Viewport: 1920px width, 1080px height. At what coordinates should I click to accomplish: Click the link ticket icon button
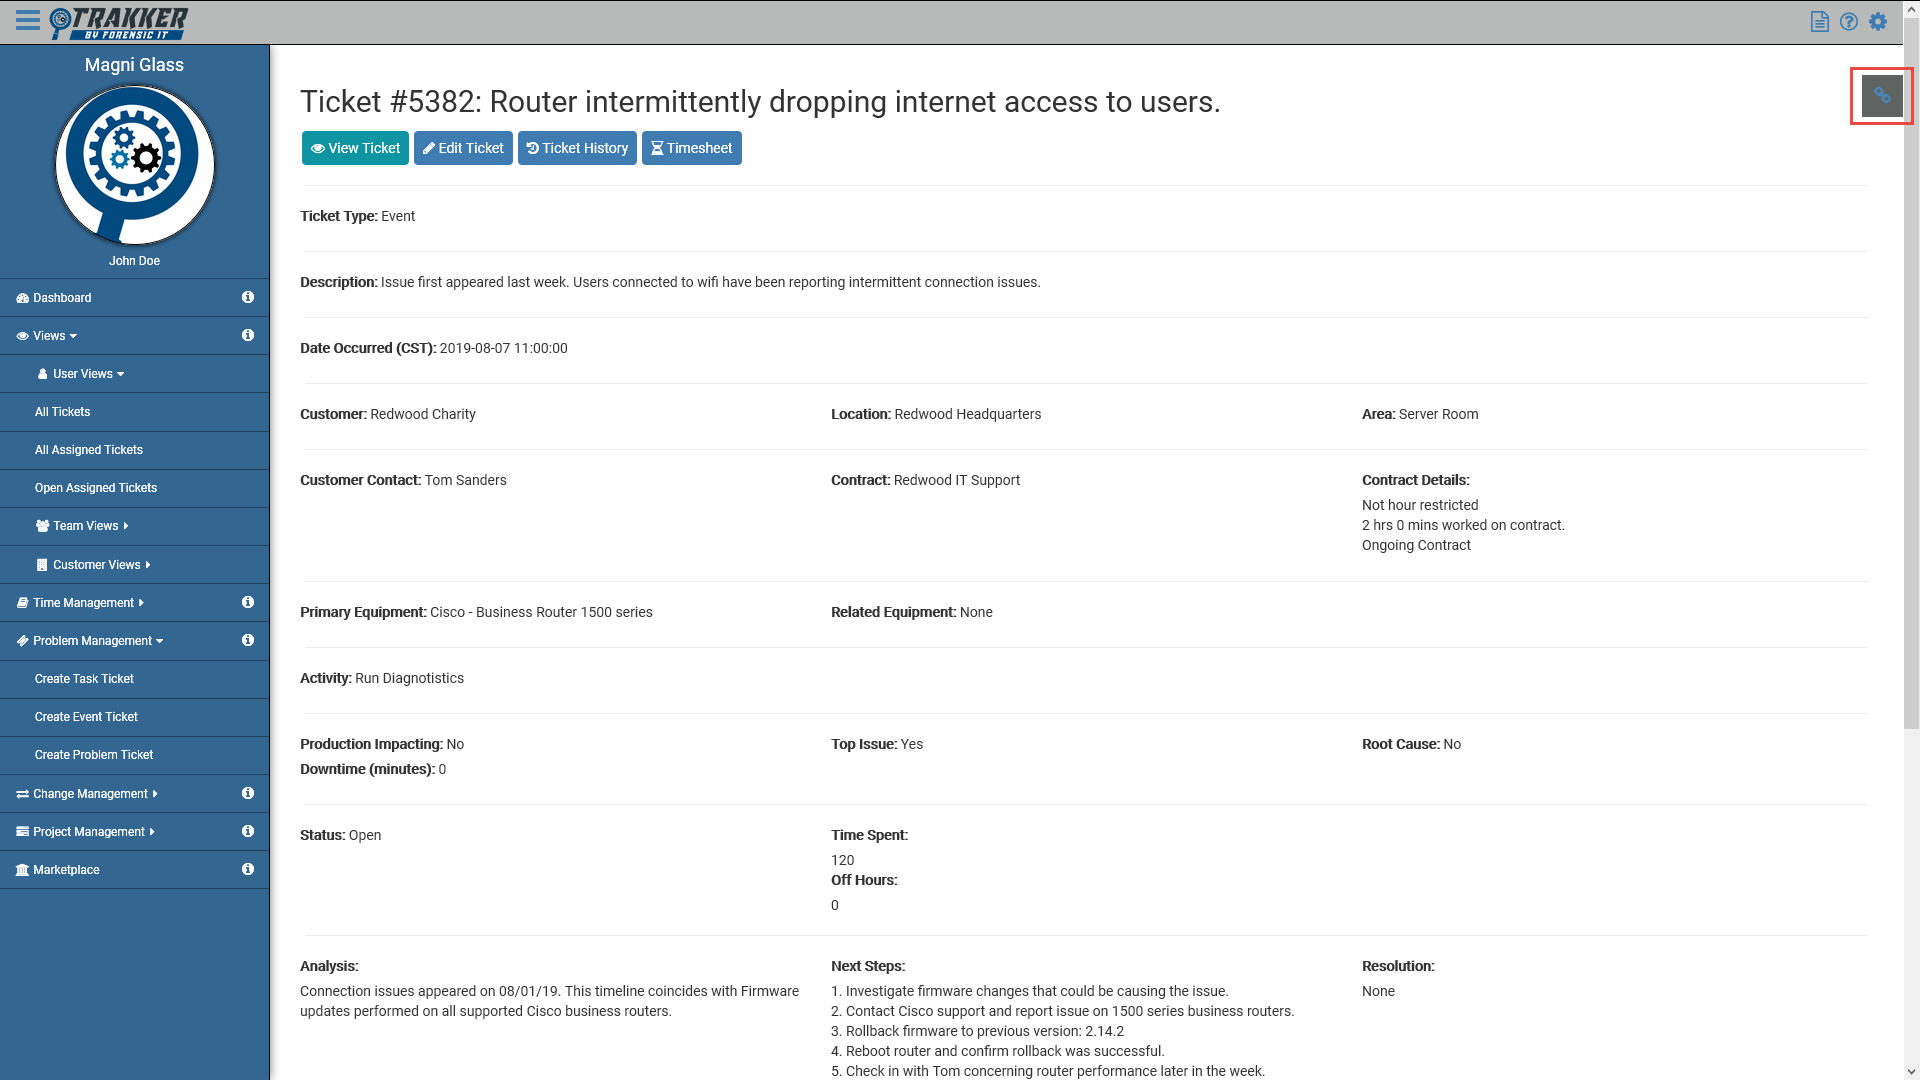(1881, 96)
